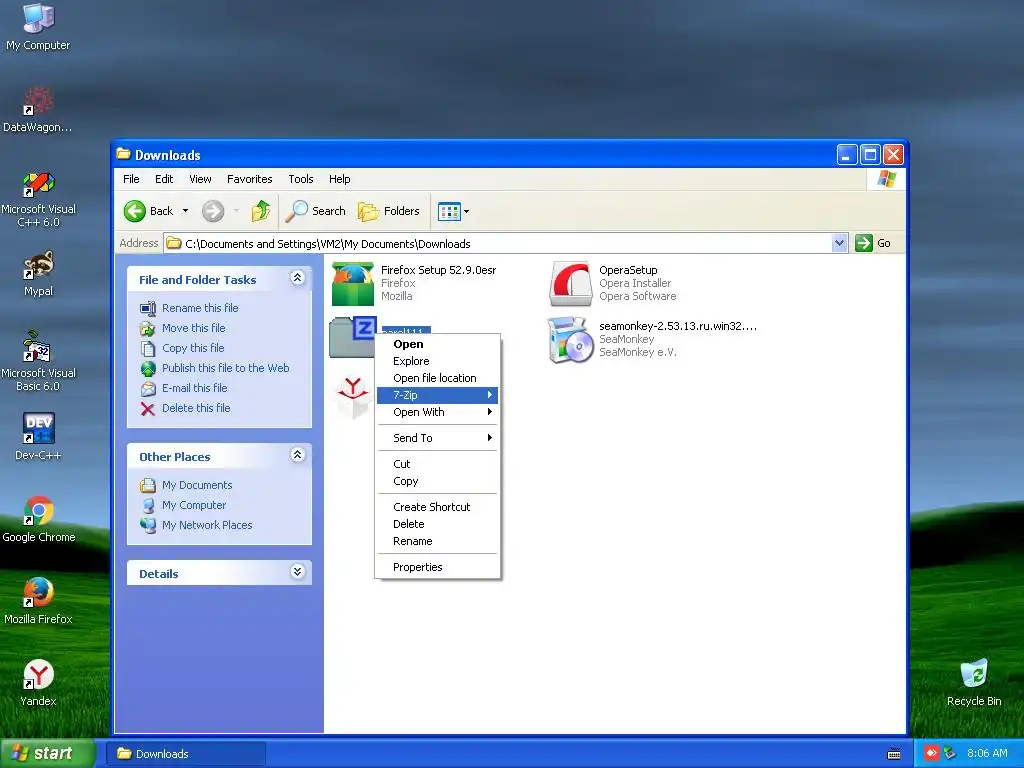Click the green Back arrow button
1024x768 pixels.
135,211
